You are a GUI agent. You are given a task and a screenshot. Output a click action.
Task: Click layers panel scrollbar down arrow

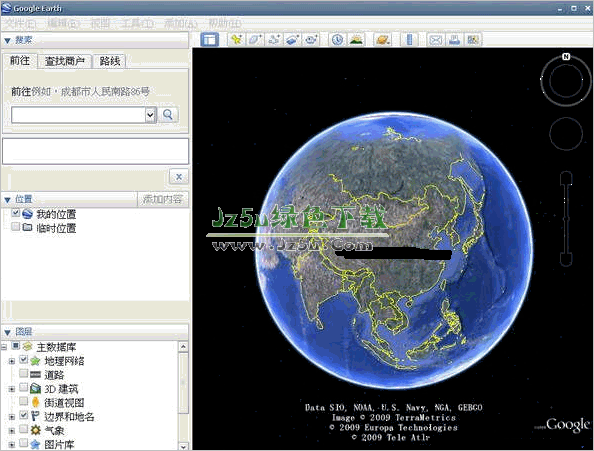point(183,446)
